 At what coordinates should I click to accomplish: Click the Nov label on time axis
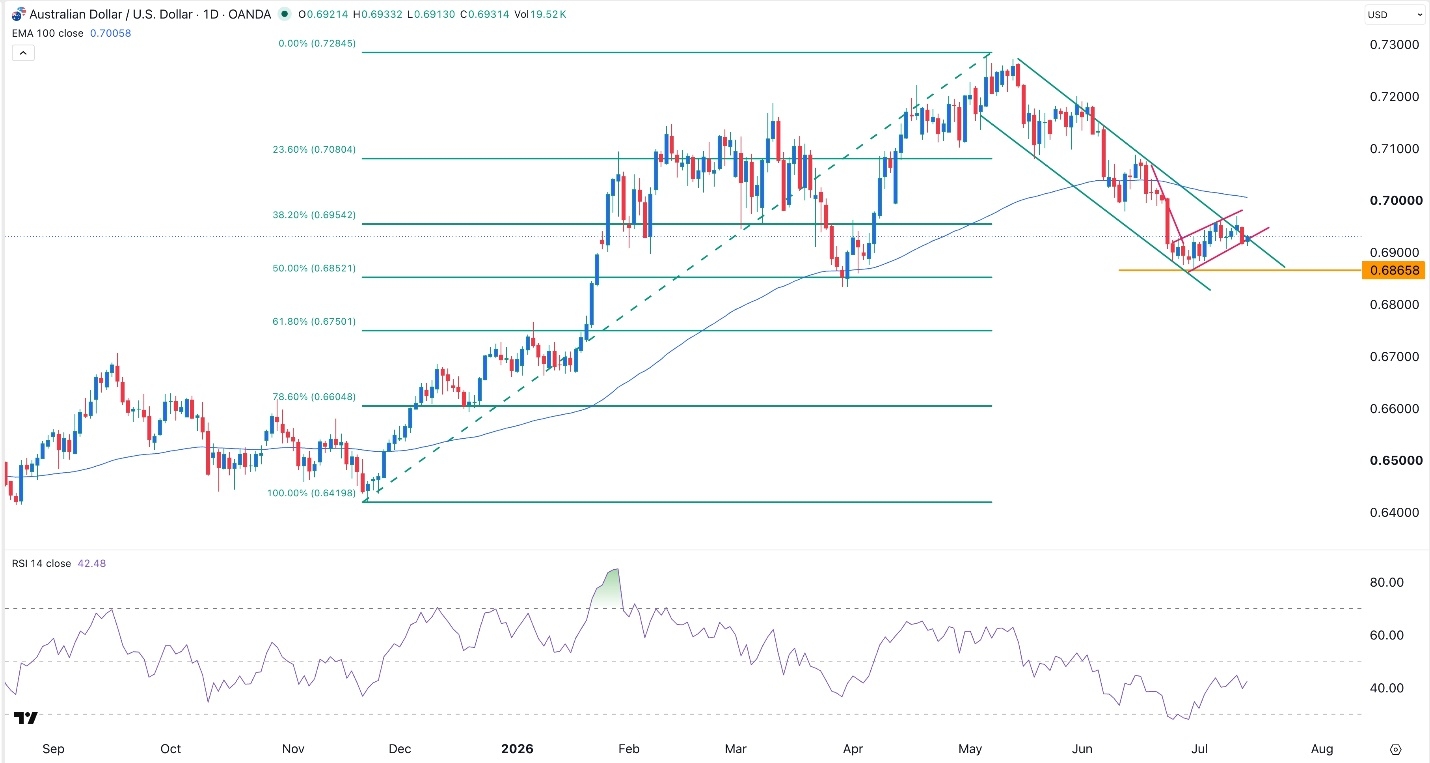coord(293,749)
